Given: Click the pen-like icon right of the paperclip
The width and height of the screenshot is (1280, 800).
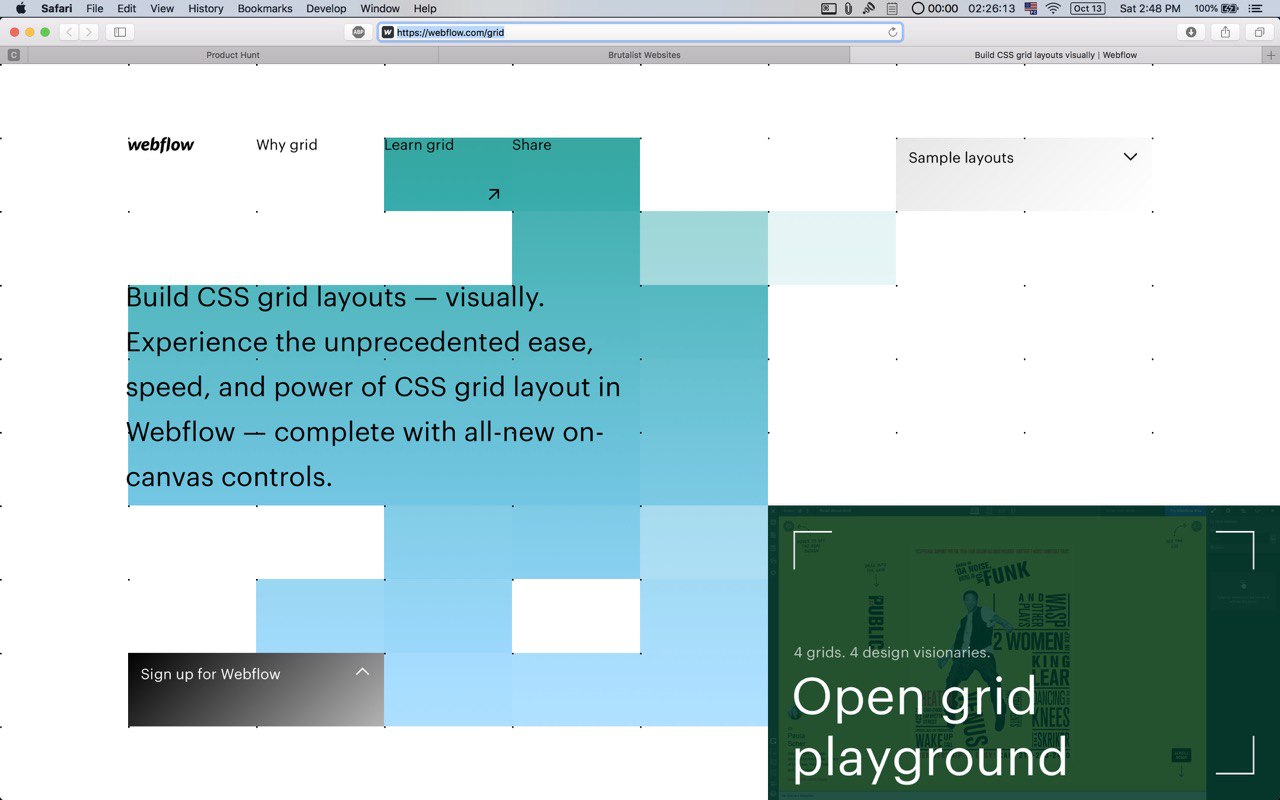Looking at the screenshot, I should (x=869, y=8).
